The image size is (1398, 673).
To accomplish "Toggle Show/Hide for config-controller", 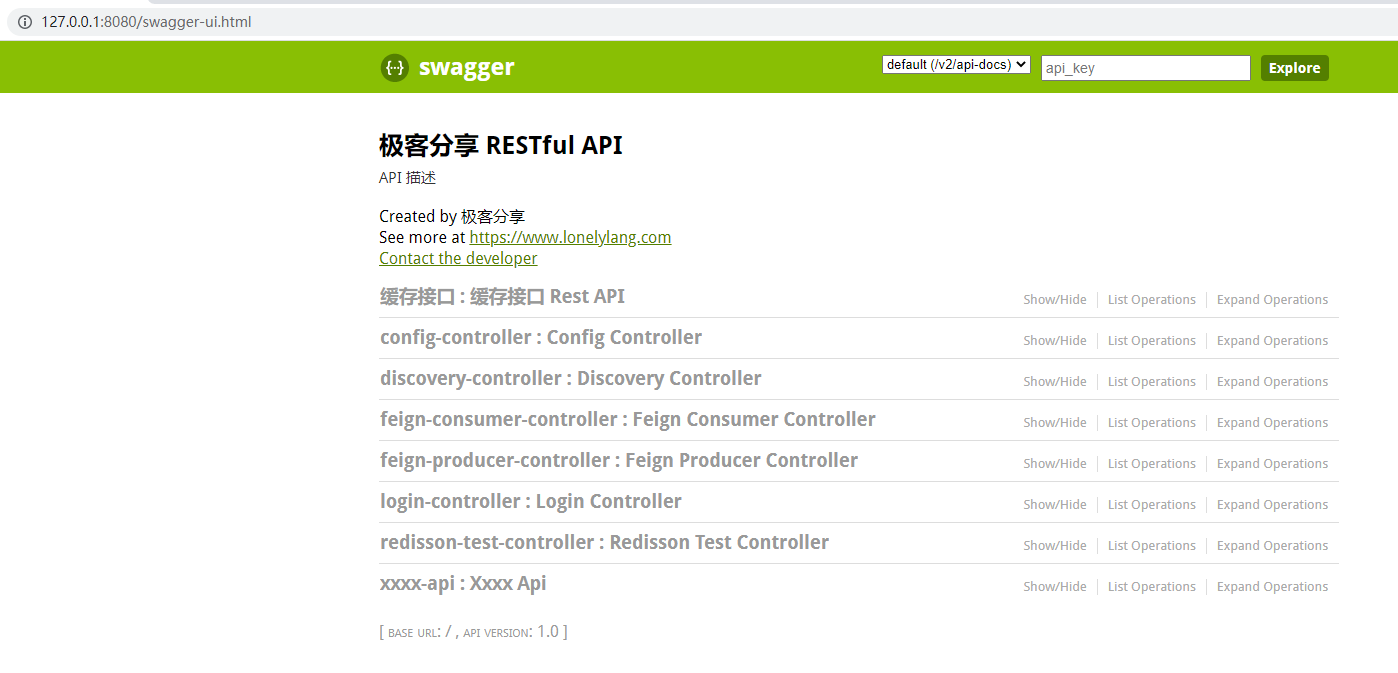I will click(1055, 341).
